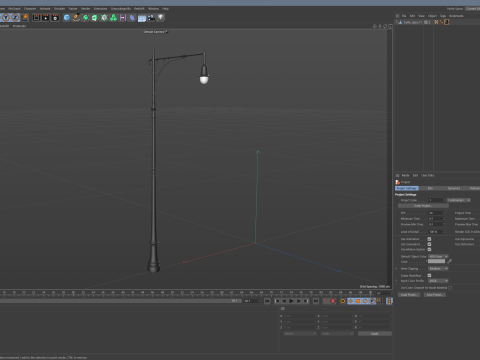Click the Floor environment icon

142,18
